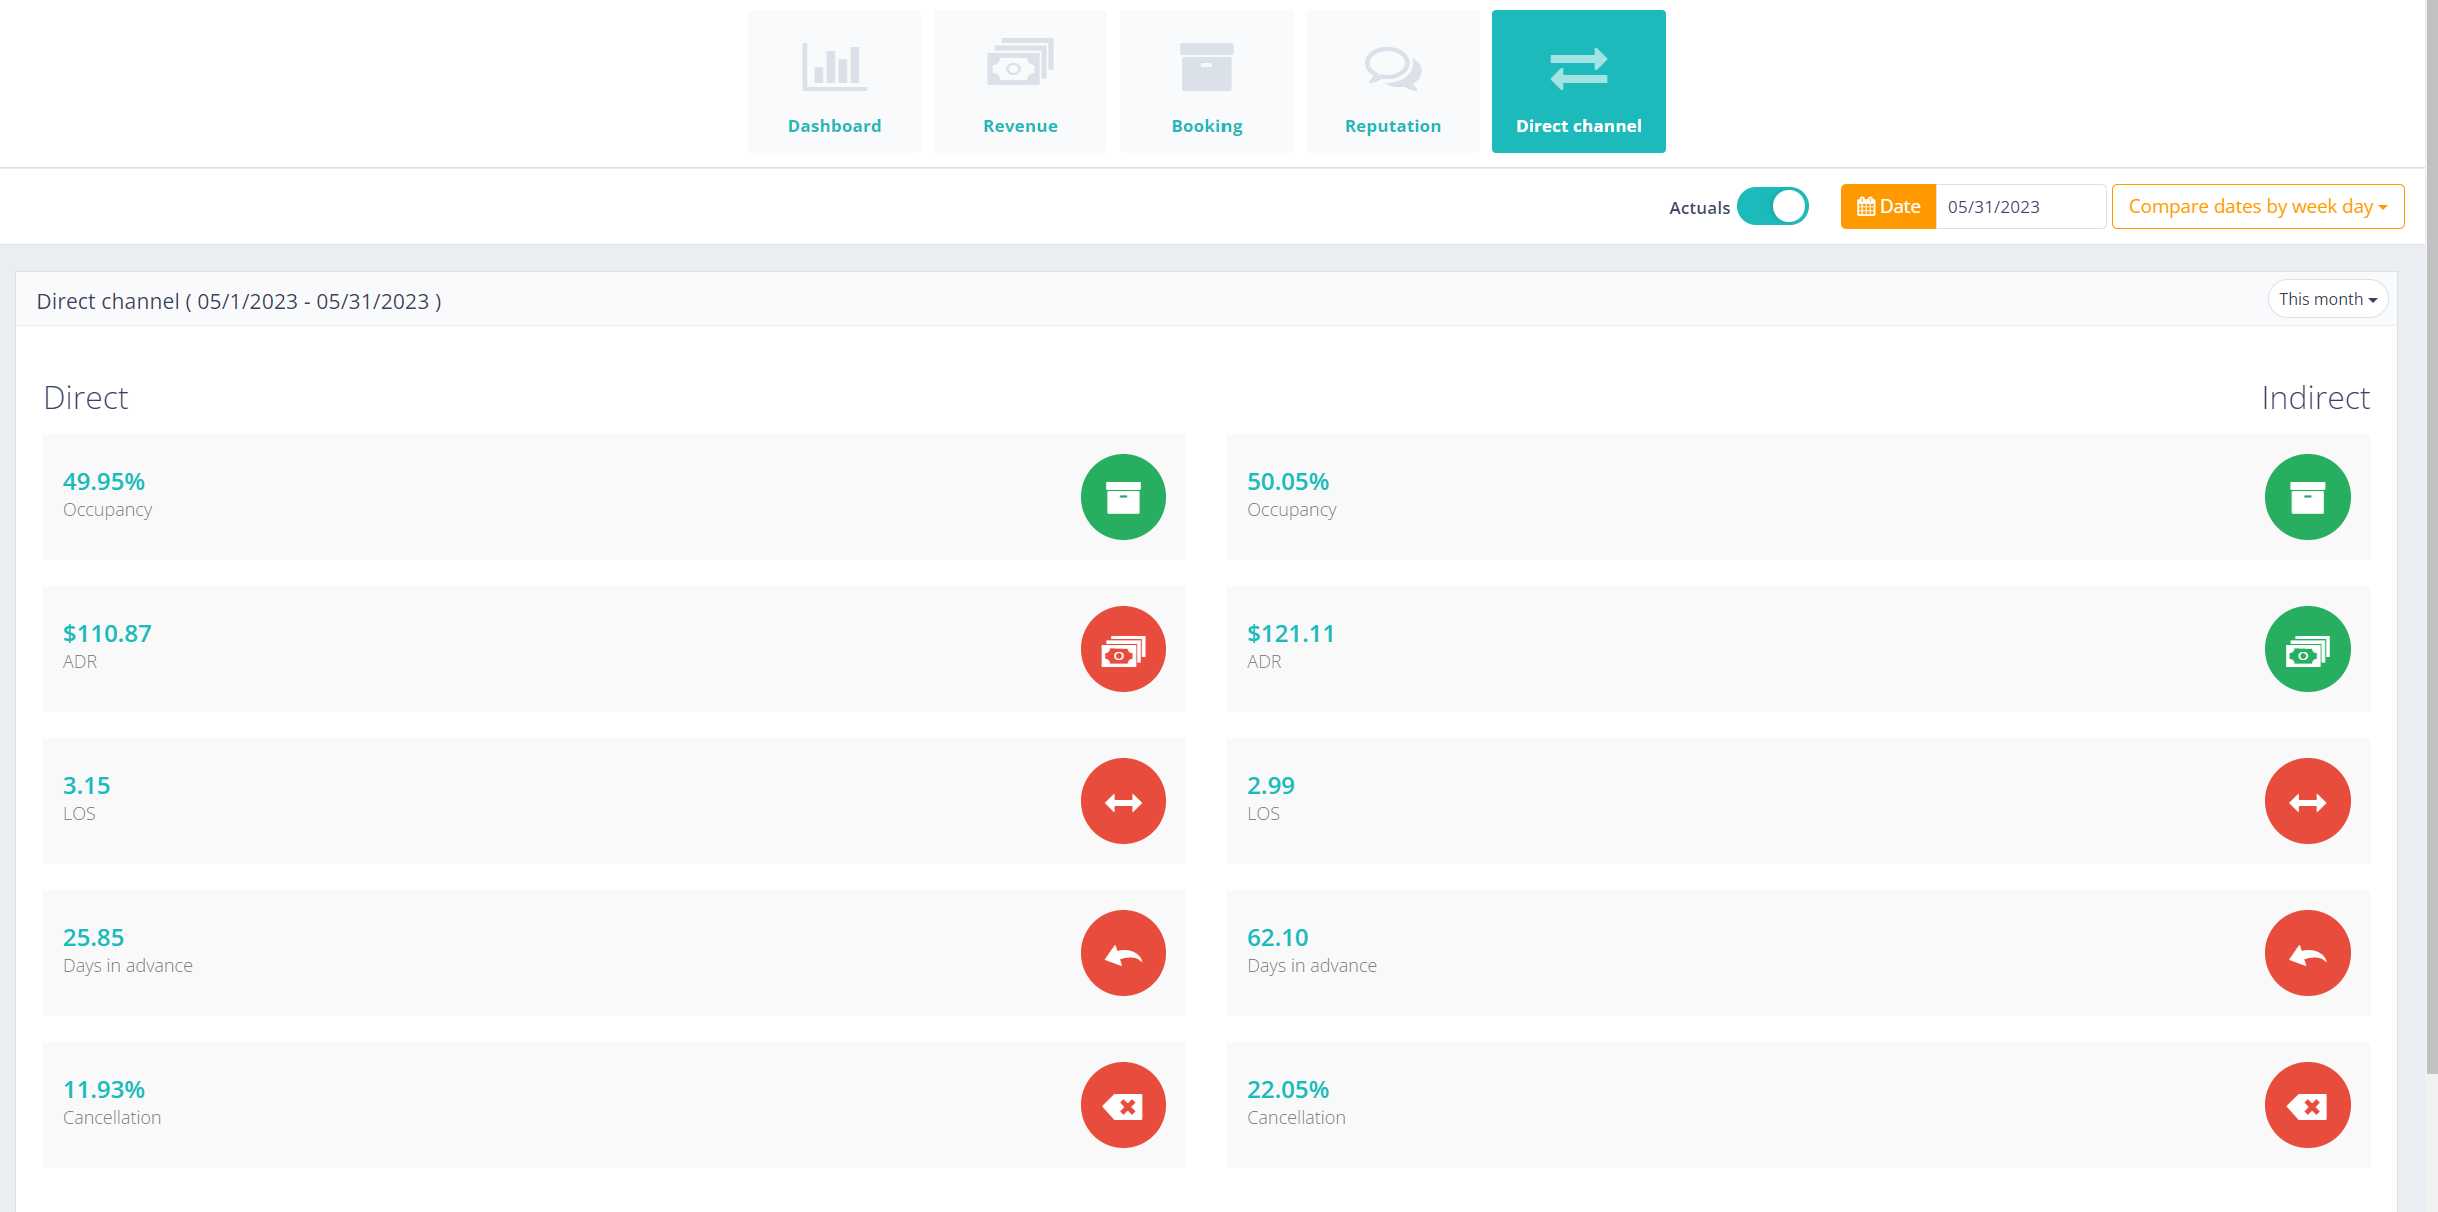The image size is (2438, 1212).
Task: Toggle the Actuals switch
Action: (x=1773, y=207)
